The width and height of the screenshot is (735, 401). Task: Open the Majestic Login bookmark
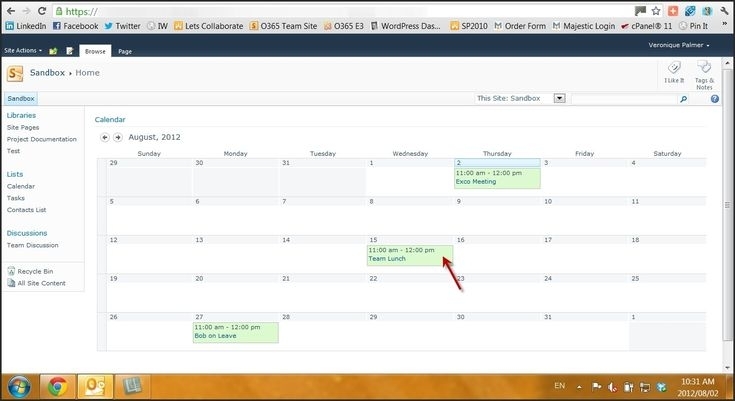click(584, 26)
